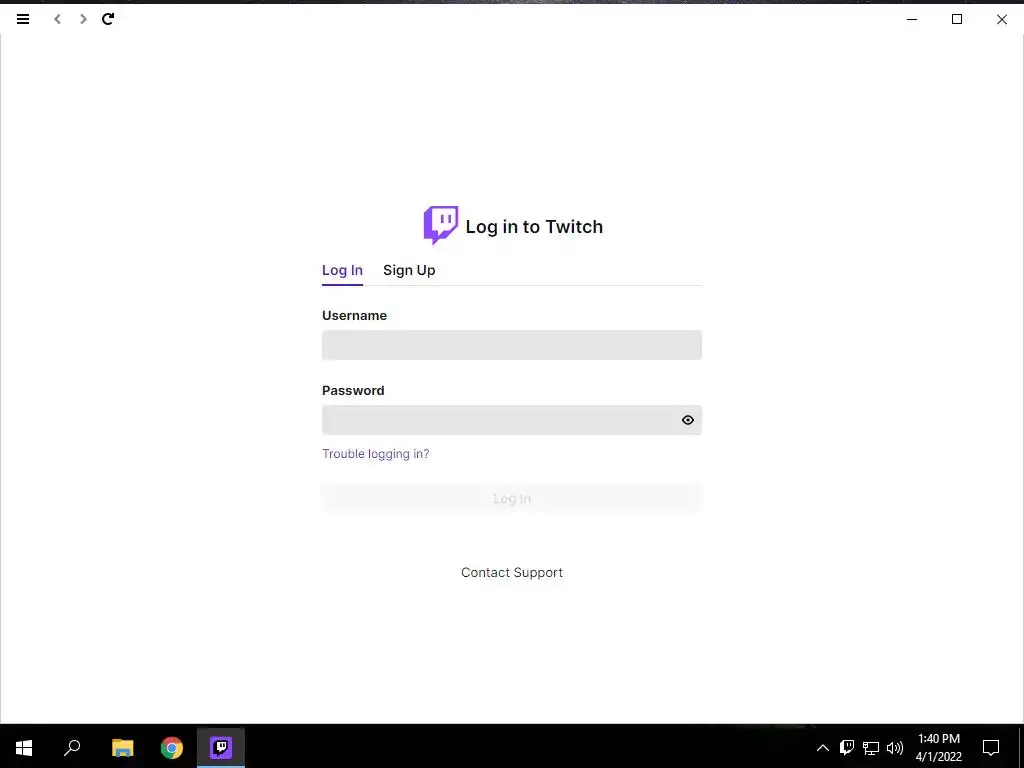Click the Username label text
This screenshot has height=768, width=1024.
[355, 315]
